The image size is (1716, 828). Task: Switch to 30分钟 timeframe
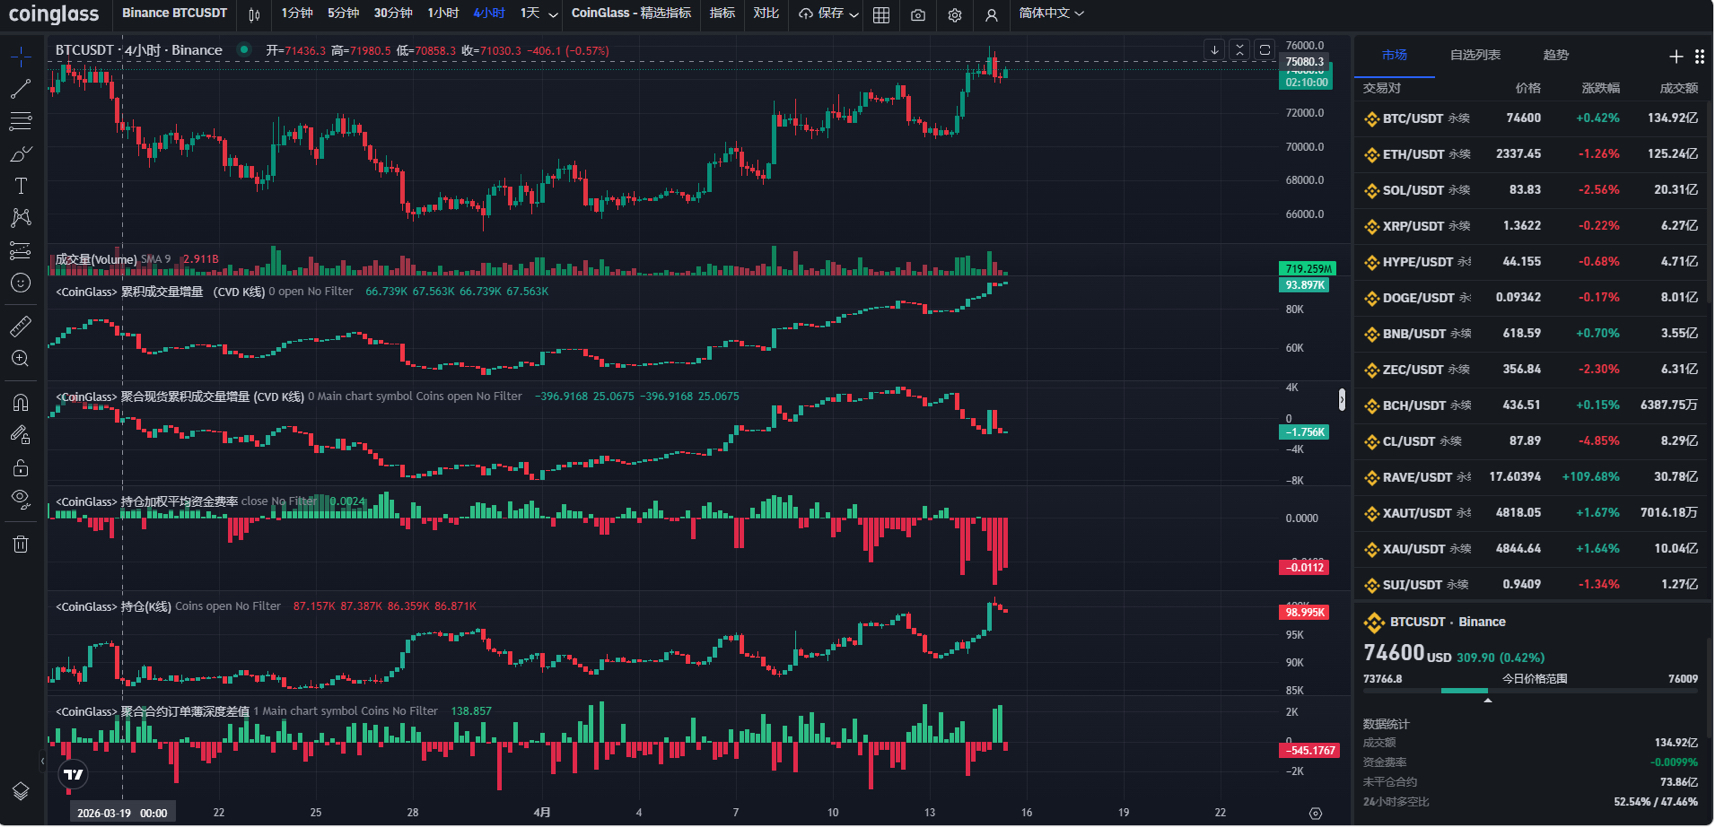[393, 13]
